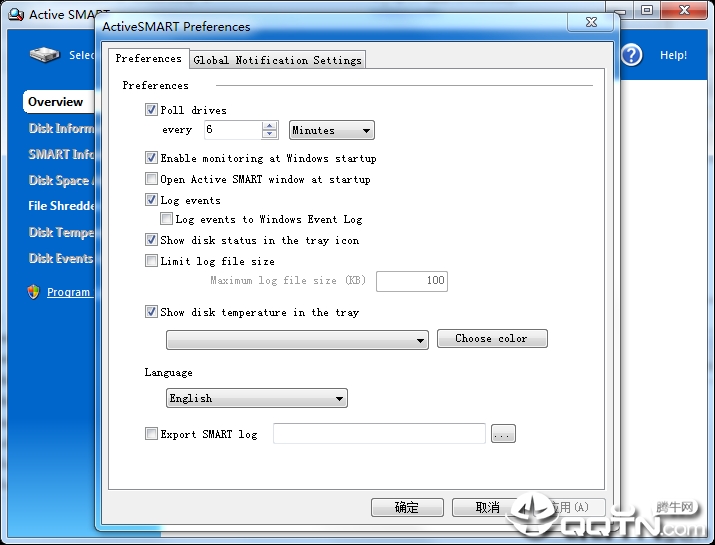Click the hard drive icon in main window
The height and width of the screenshot is (545, 715).
(x=45, y=55)
